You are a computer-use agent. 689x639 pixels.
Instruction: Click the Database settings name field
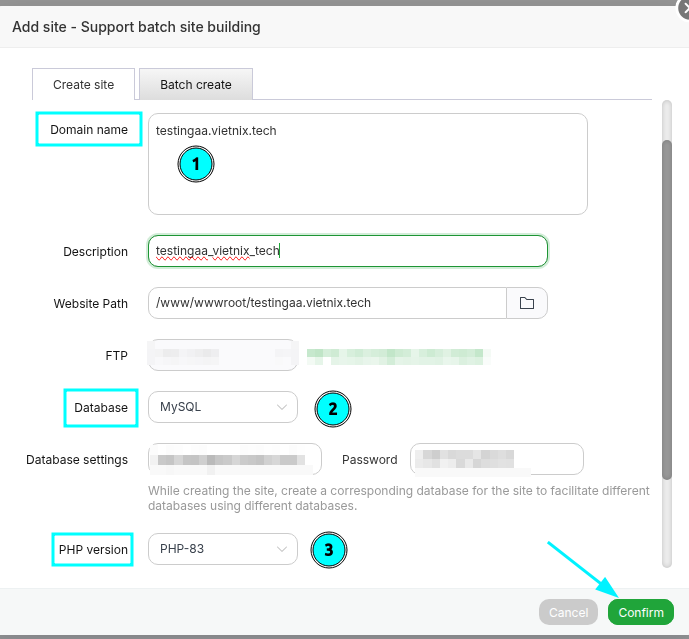pyautogui.click(x=234, y=459)
